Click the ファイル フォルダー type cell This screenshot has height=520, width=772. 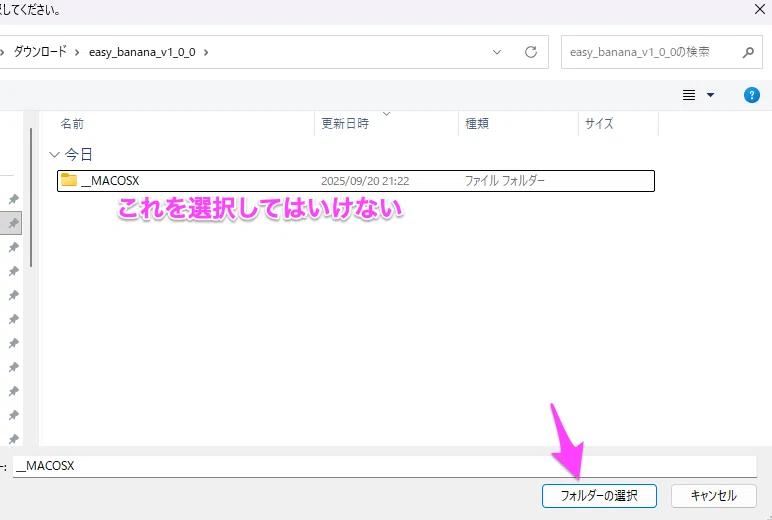(505, 181)
